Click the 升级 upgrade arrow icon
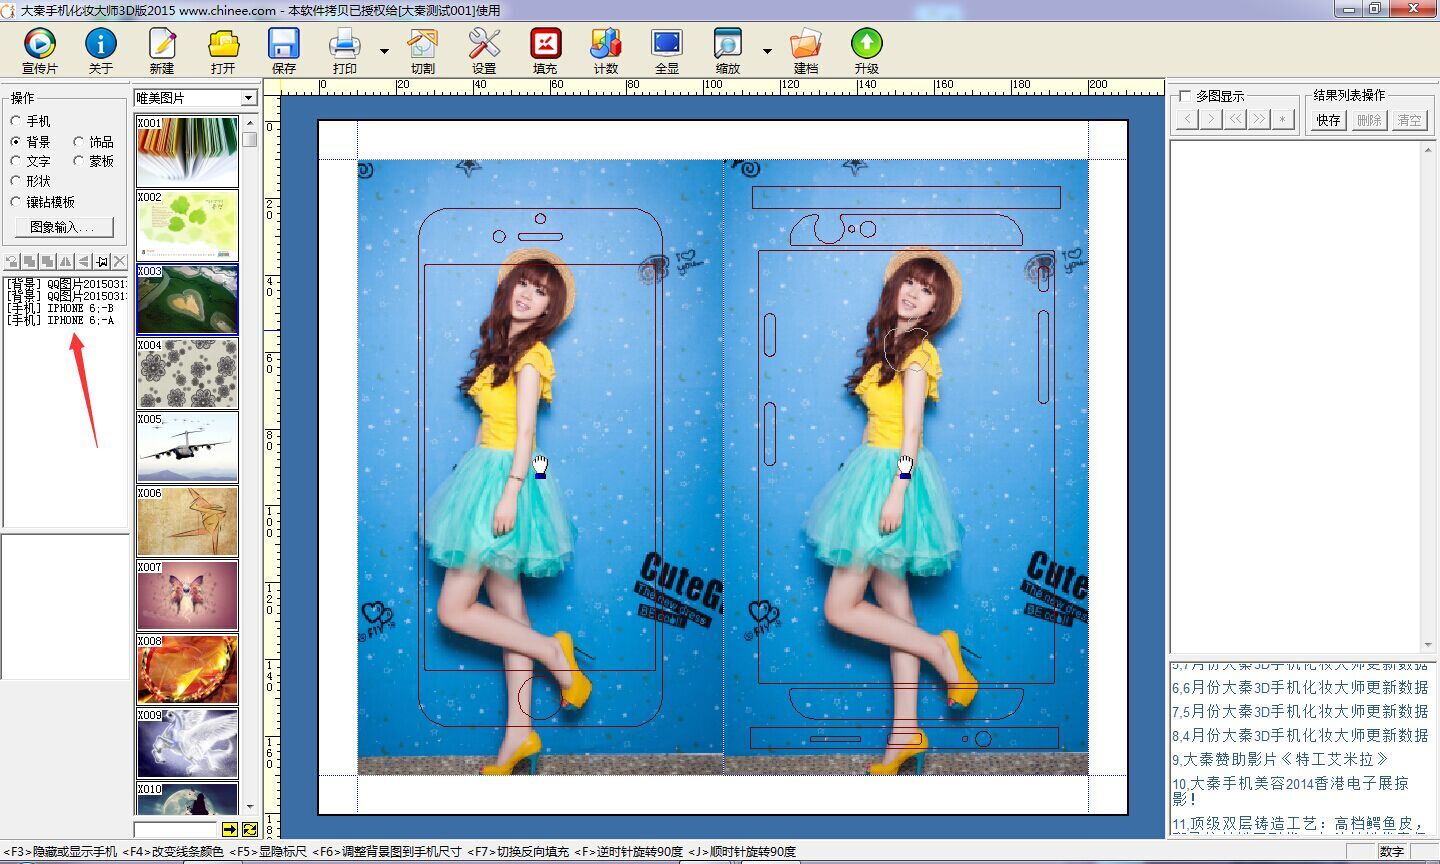Viewport: 1440px width, 864px height. 867,44
